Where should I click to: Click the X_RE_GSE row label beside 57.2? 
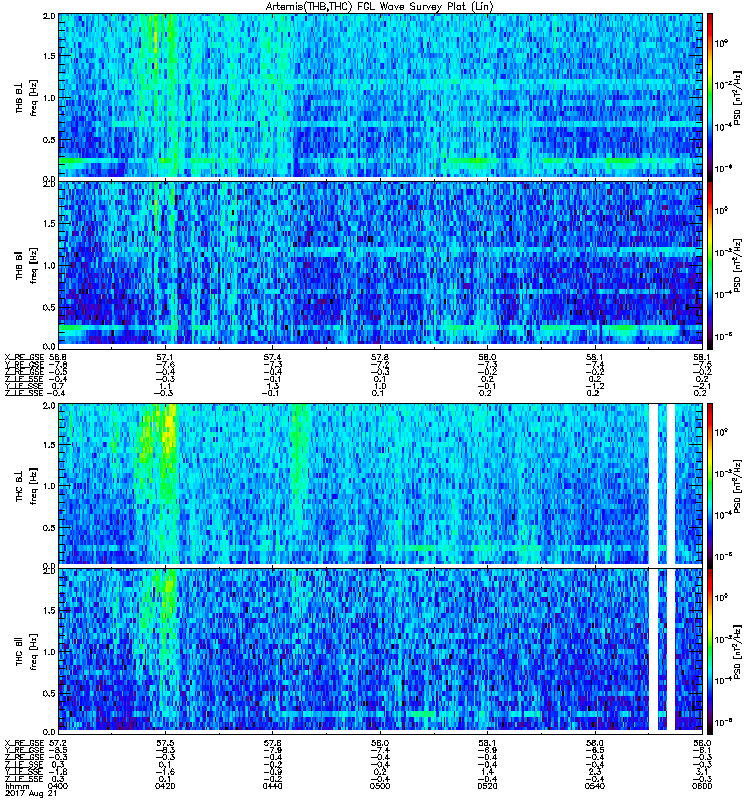24,743
